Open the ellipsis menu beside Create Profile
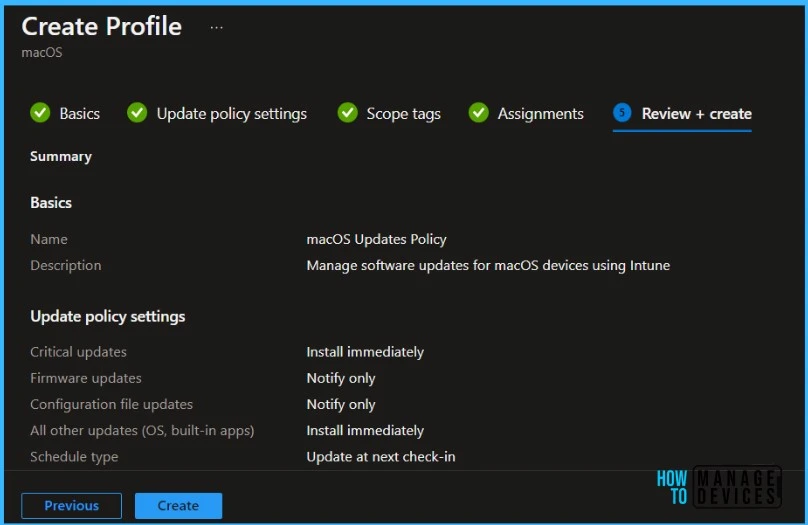This screenshot has height=525, width=808. (x=216, y=27)
